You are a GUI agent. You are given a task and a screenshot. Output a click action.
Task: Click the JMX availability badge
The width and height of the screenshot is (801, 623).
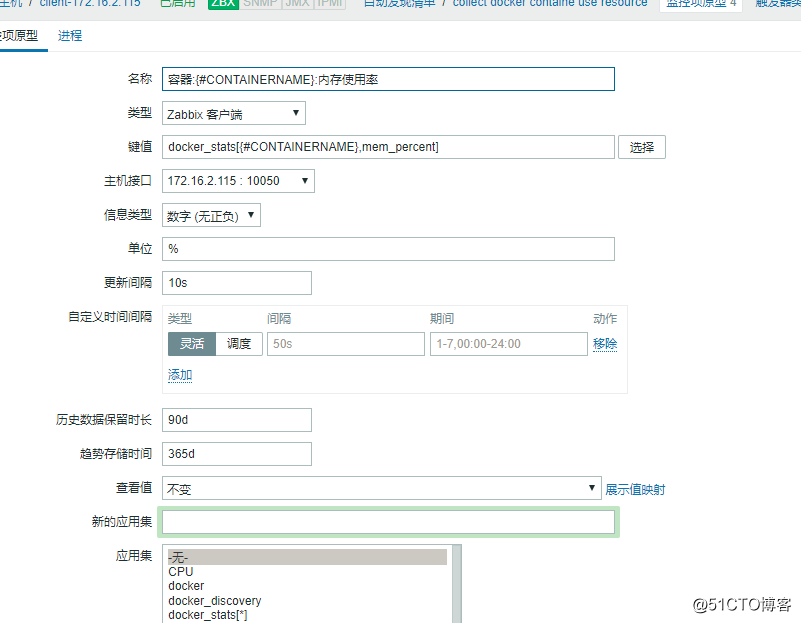298,4
